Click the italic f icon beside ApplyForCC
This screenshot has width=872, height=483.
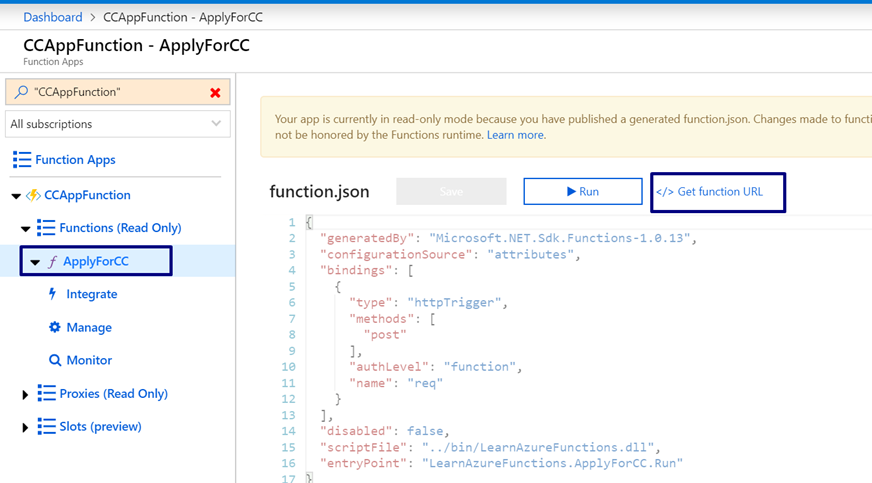tap(52, 261)
